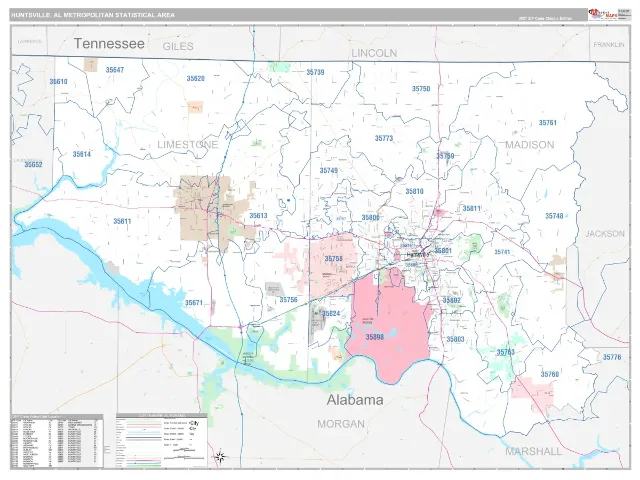Select ZIP code 35824
The width and height of the screenshot is (640, 480).
tap(331, 313)
